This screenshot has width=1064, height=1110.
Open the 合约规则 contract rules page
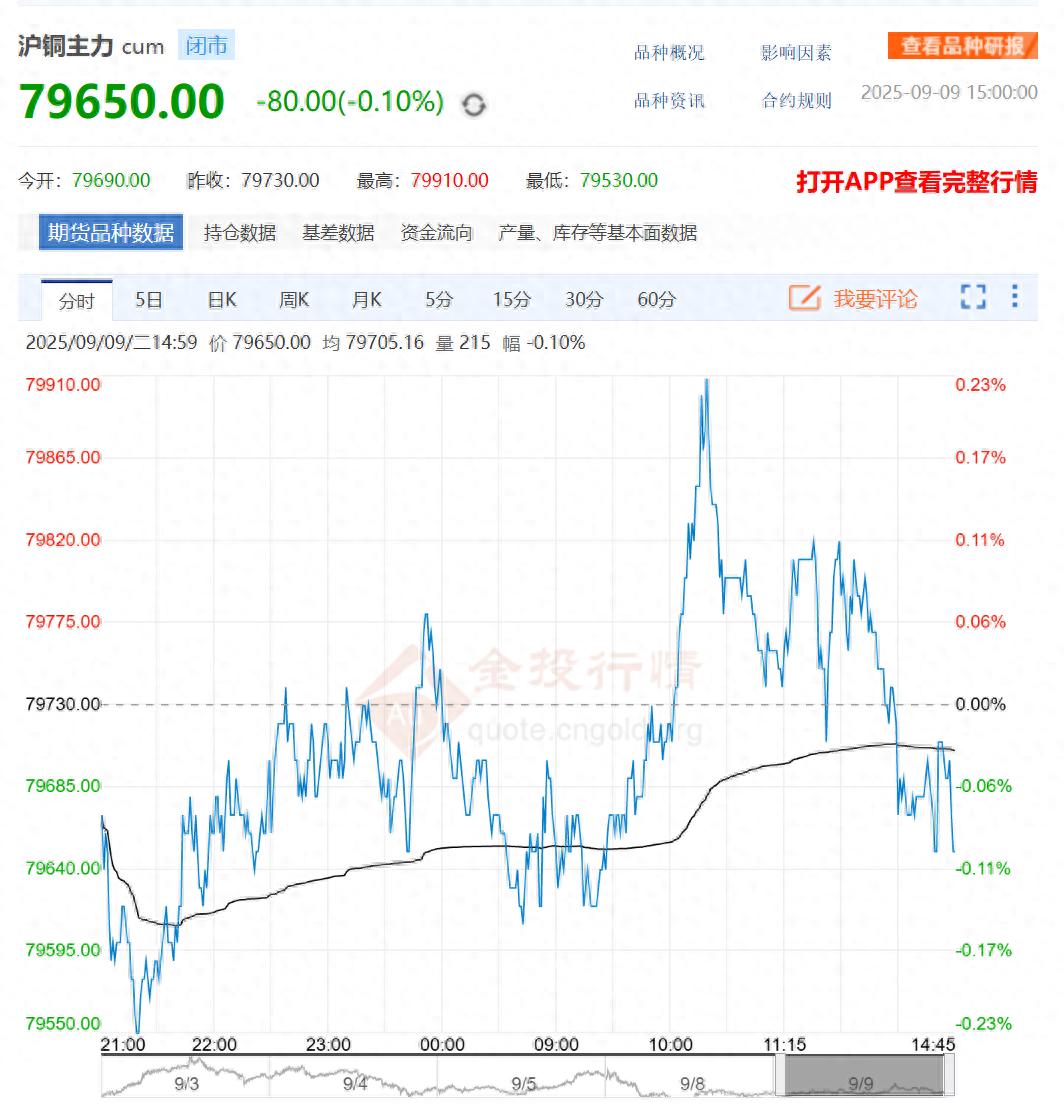796,100
